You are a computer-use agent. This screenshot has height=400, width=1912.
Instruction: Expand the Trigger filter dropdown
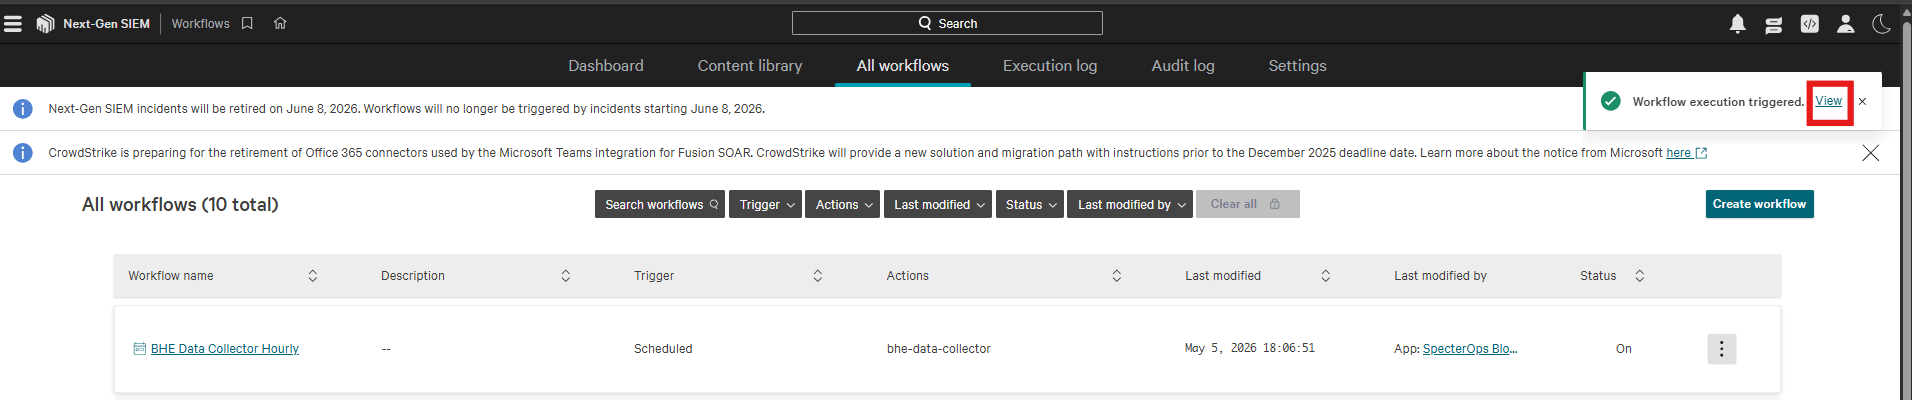(765, 204)
